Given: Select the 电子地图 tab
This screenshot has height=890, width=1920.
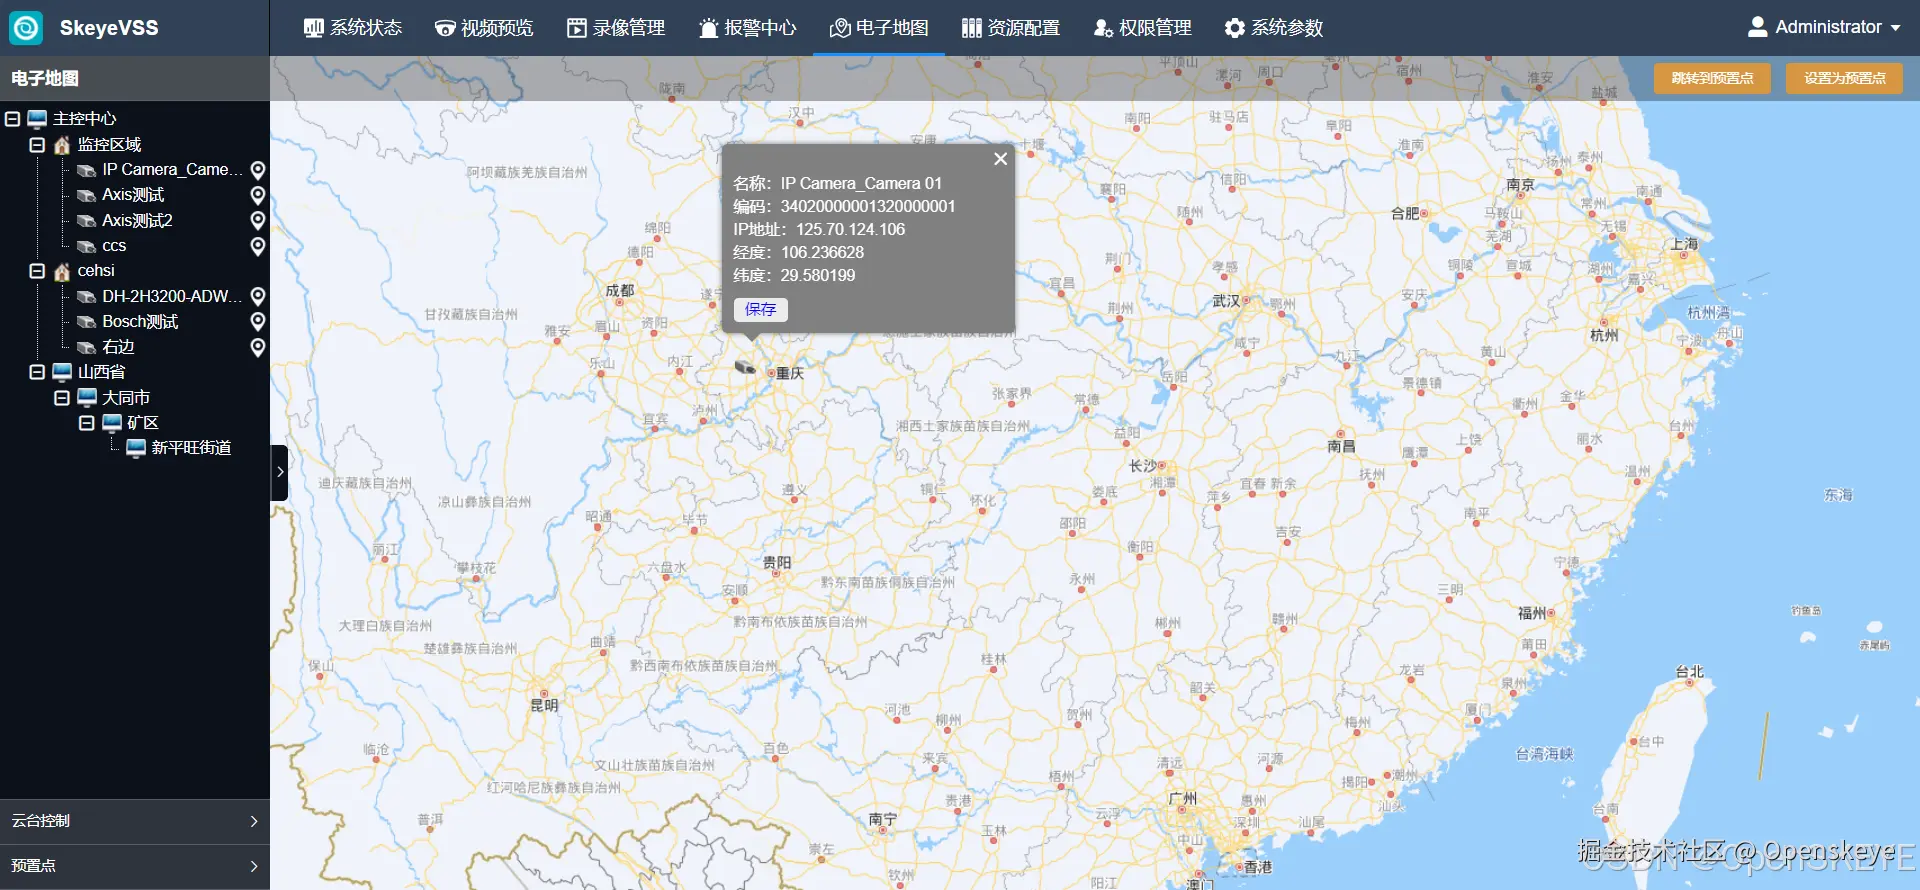Looking at the screenshot, I should [879, 28].
